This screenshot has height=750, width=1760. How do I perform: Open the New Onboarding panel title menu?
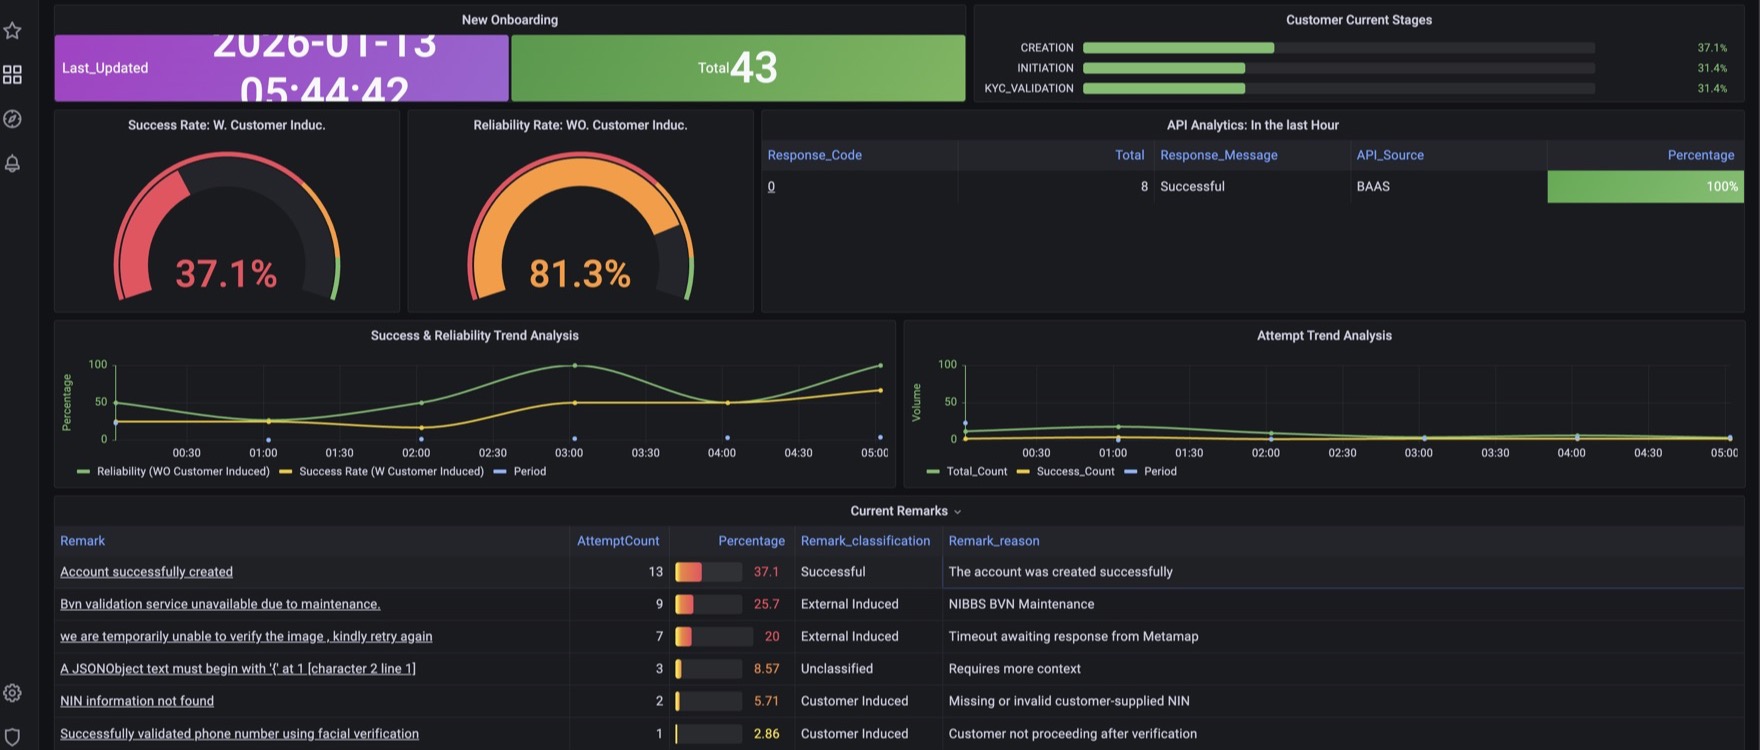(x=510, y=20)
